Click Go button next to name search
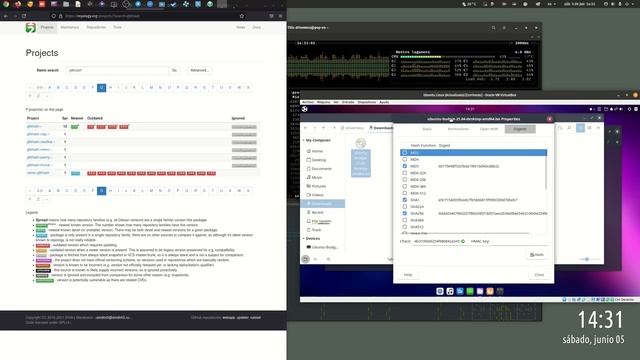This screenshot has width=640, height=360. pyautogui.click(x=174, y=70)
